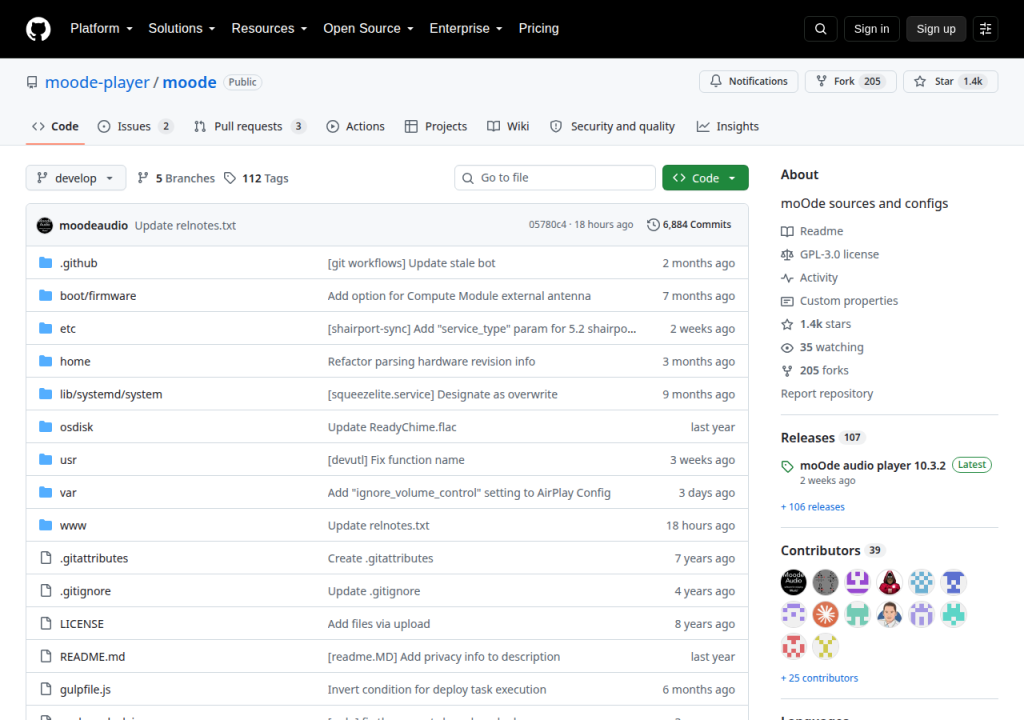Open commit 'Refactor parsing hardware revision info'

[431, 361]
